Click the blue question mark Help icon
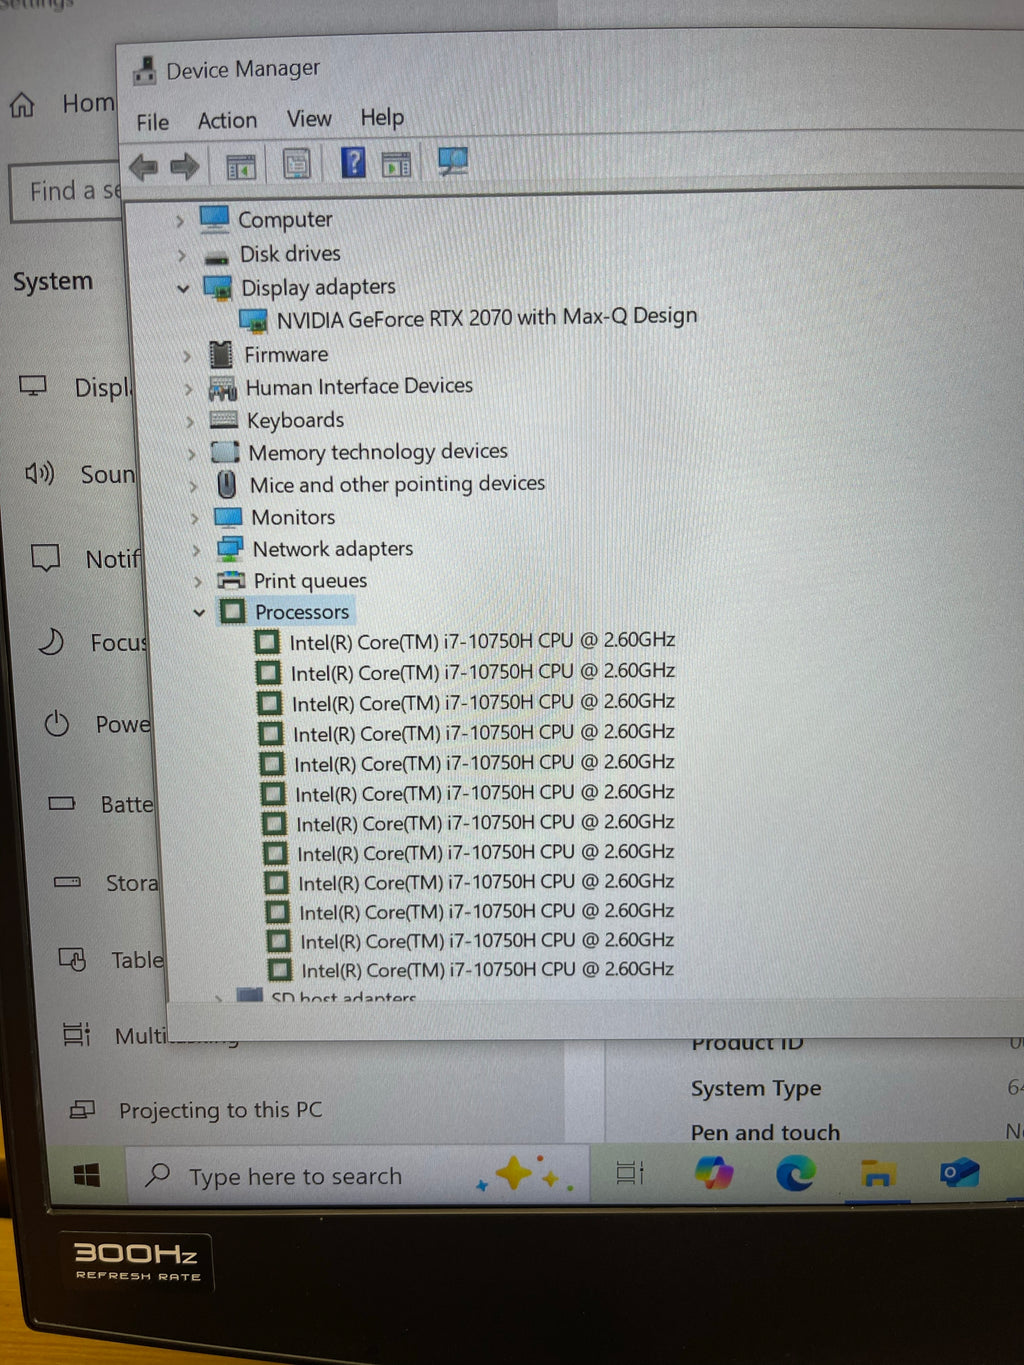This screenshot has width=1024, height=1365. click(353, 162)
